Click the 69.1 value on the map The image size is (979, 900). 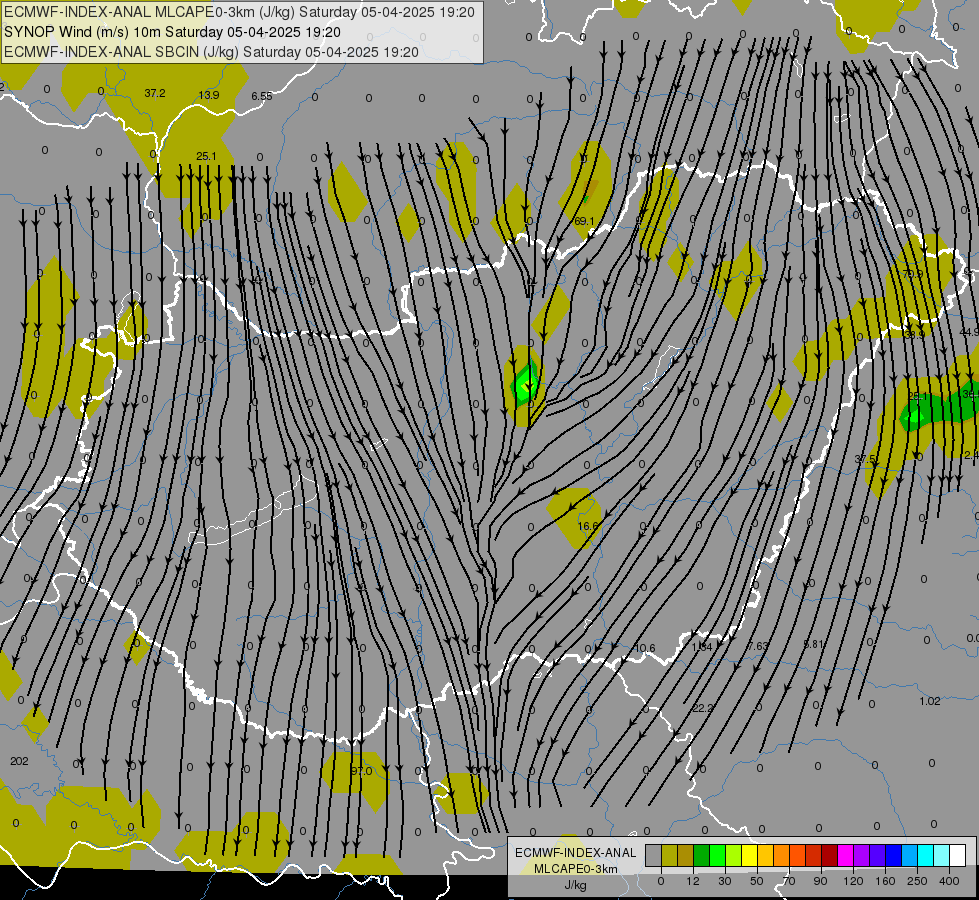tap(584, 221)
